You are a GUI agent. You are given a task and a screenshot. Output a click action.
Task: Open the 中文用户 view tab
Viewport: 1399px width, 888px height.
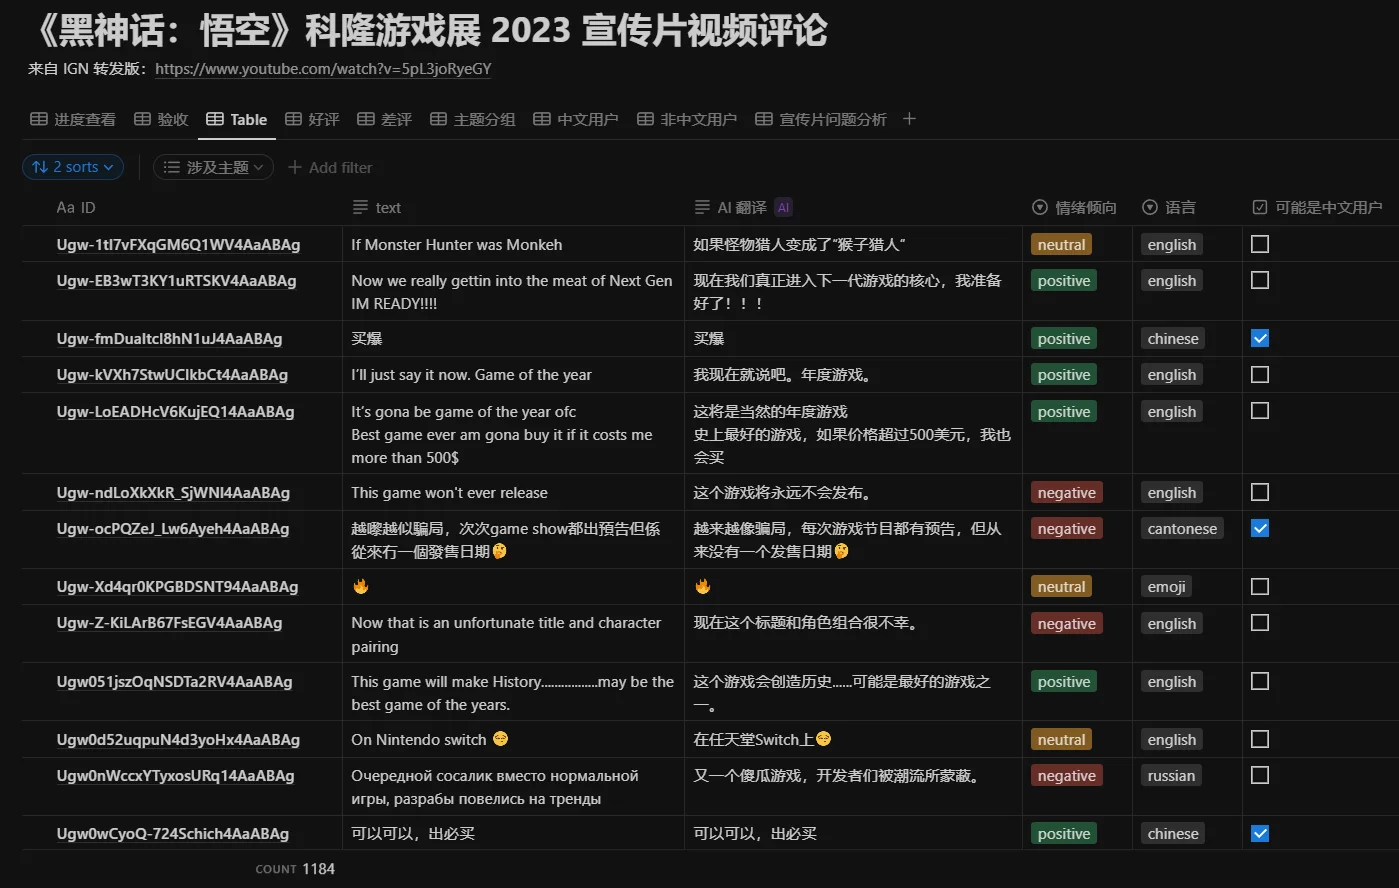point(575,119)
